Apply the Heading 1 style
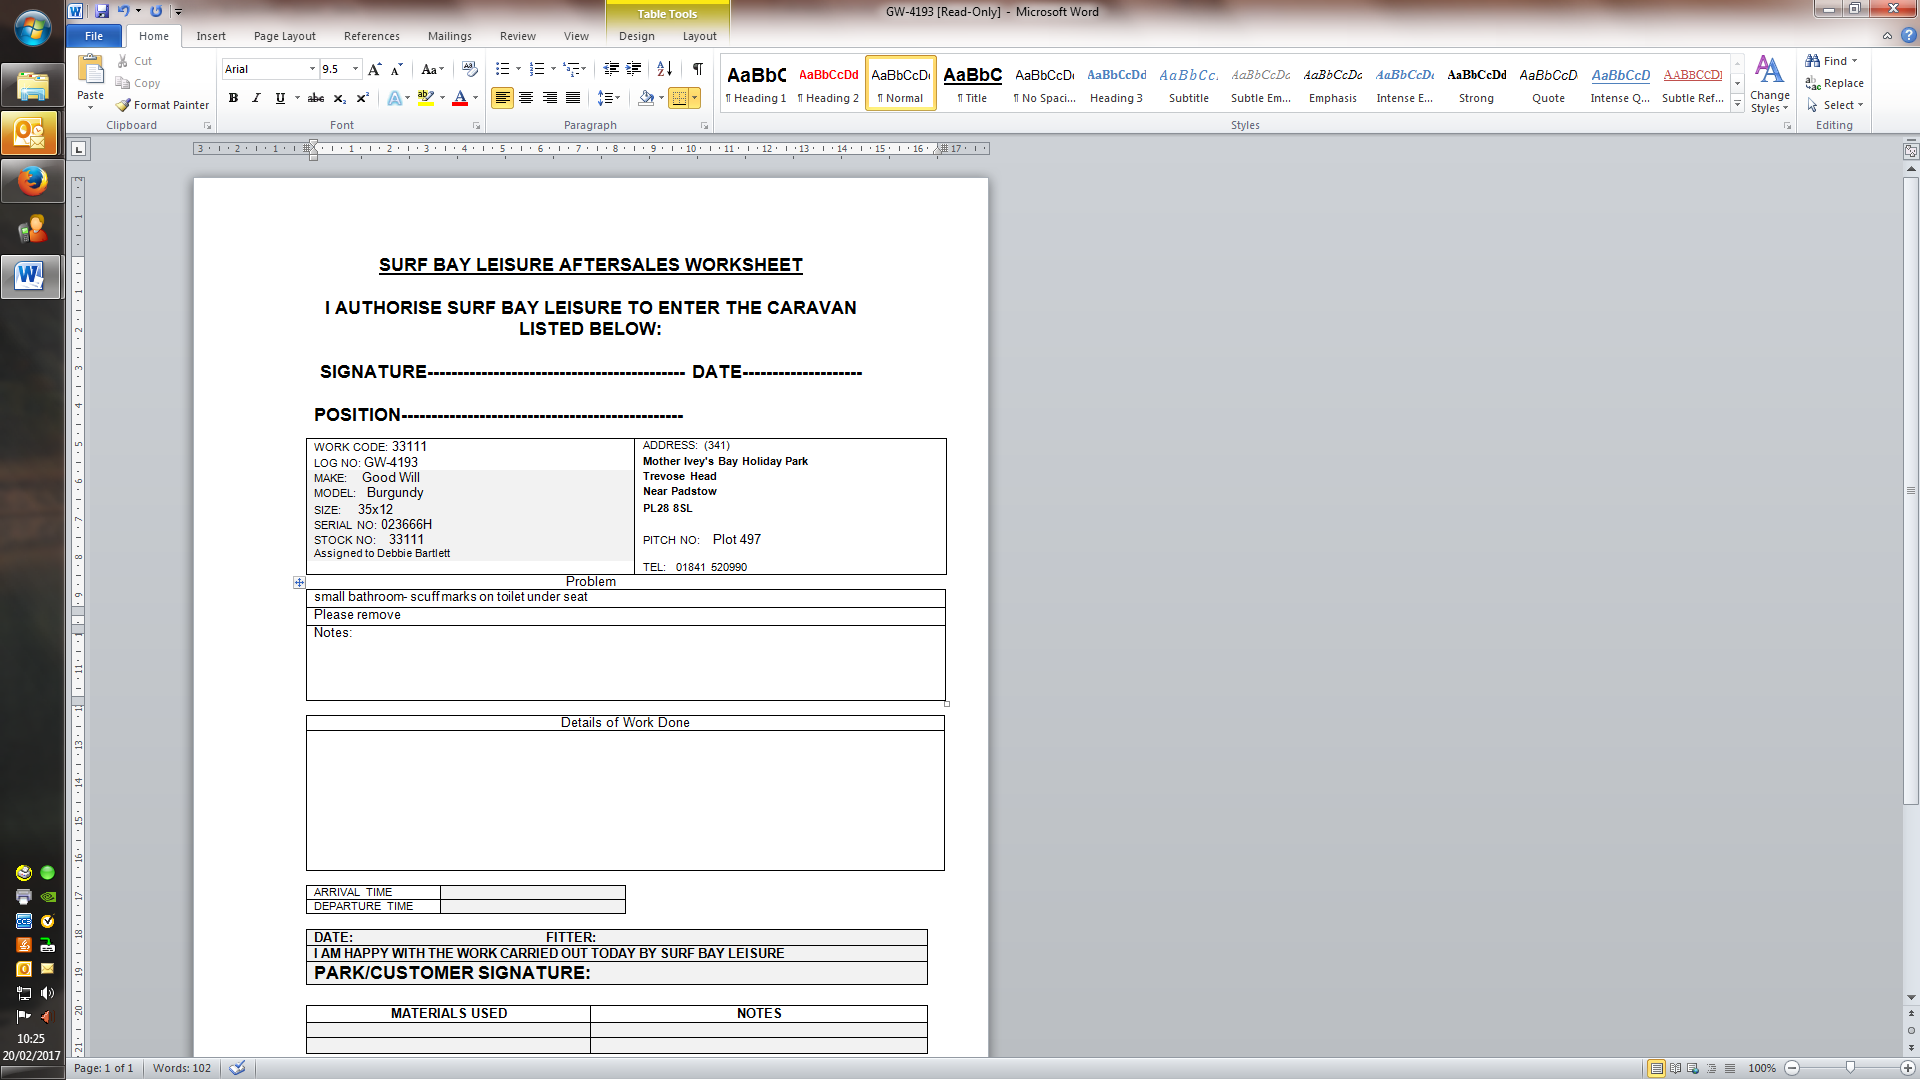Viewport: 1920px width, 1080px height. (x=756, y=83)
